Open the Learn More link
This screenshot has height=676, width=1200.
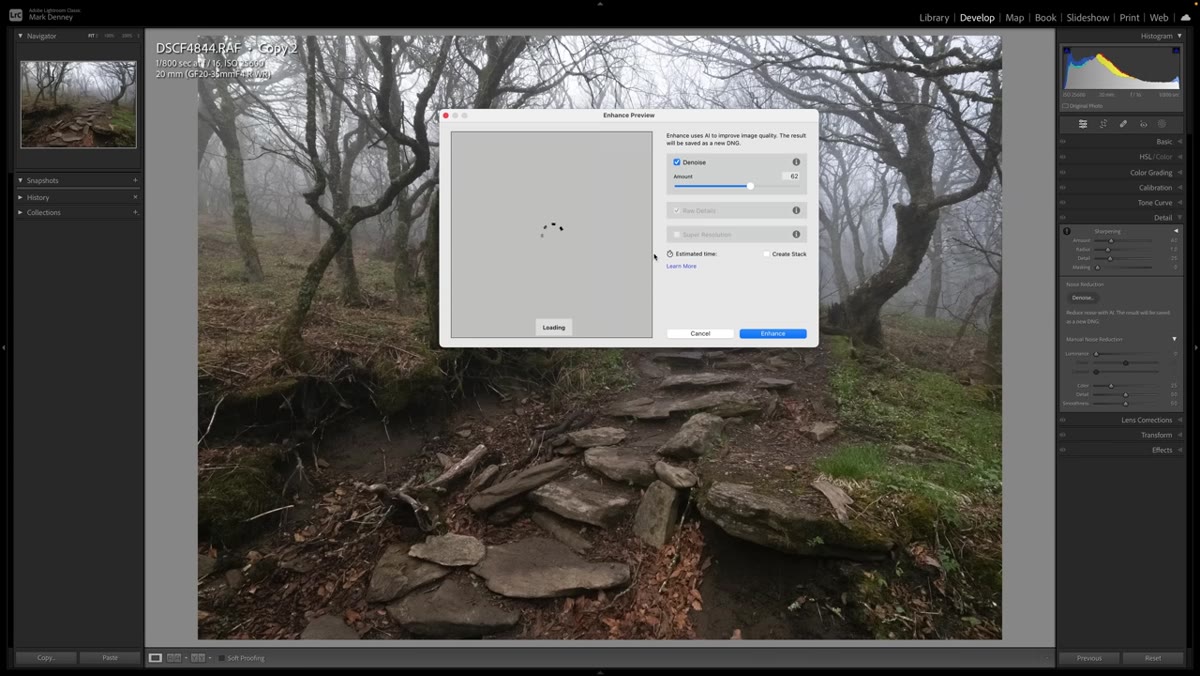(682, 266)
